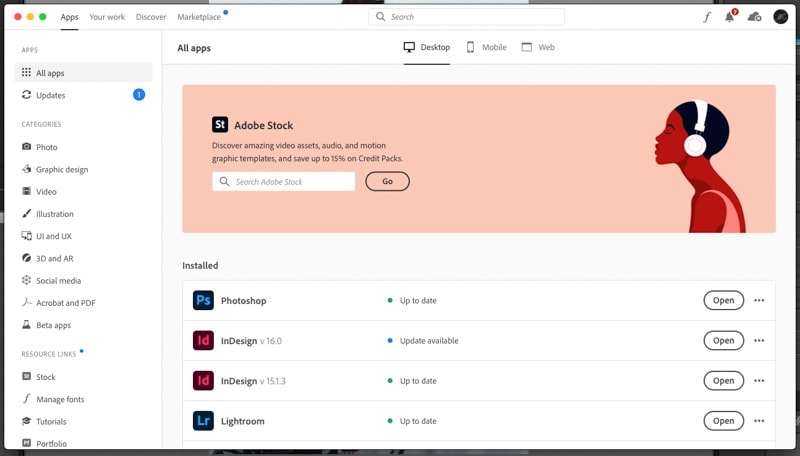This screenshot has width=800, height=456.
Task: Show Web apps tab
Action: (x=538, y=47)
